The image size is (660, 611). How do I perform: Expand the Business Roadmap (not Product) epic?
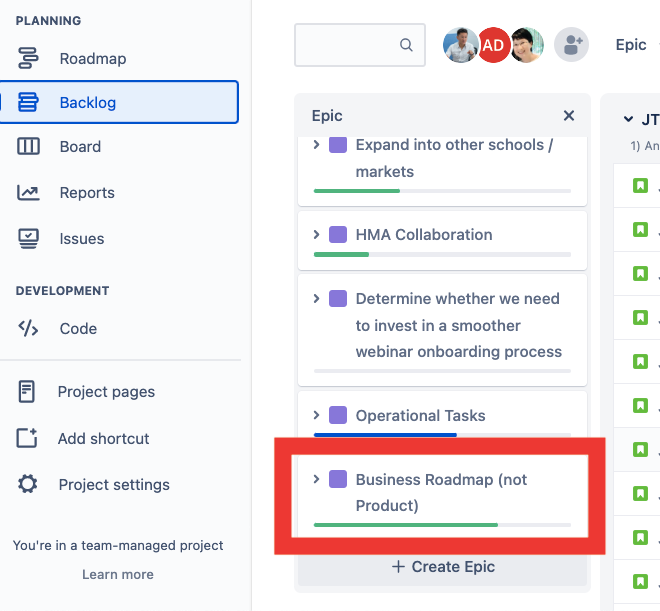[316, 479]
